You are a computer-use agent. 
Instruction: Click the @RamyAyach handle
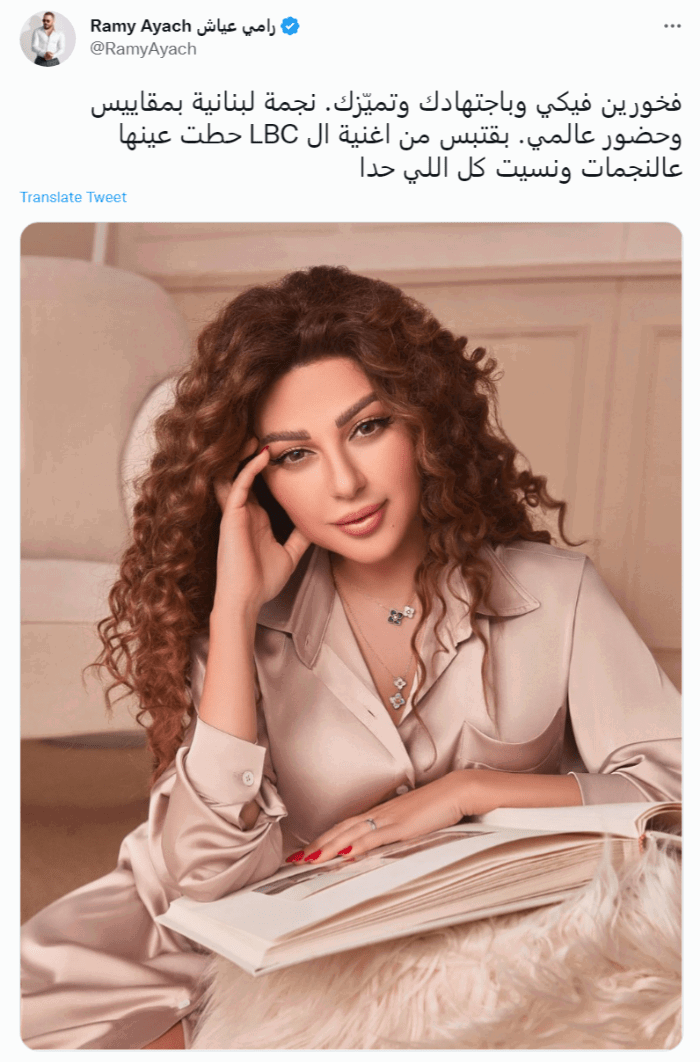pos(143,49)
